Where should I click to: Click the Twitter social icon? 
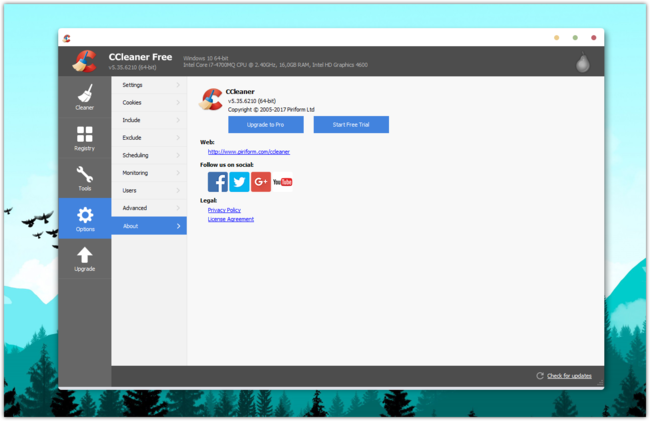coord(239,182)
